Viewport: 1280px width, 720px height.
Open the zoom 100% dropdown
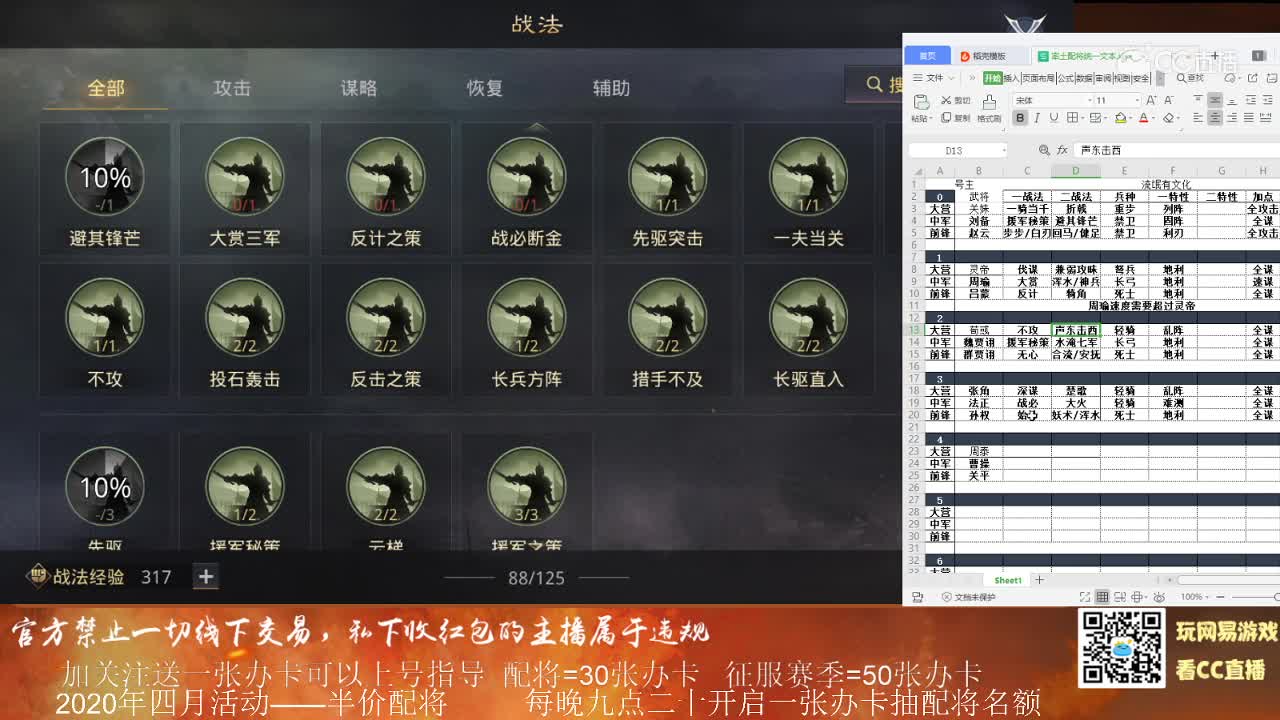(1193, 597)
